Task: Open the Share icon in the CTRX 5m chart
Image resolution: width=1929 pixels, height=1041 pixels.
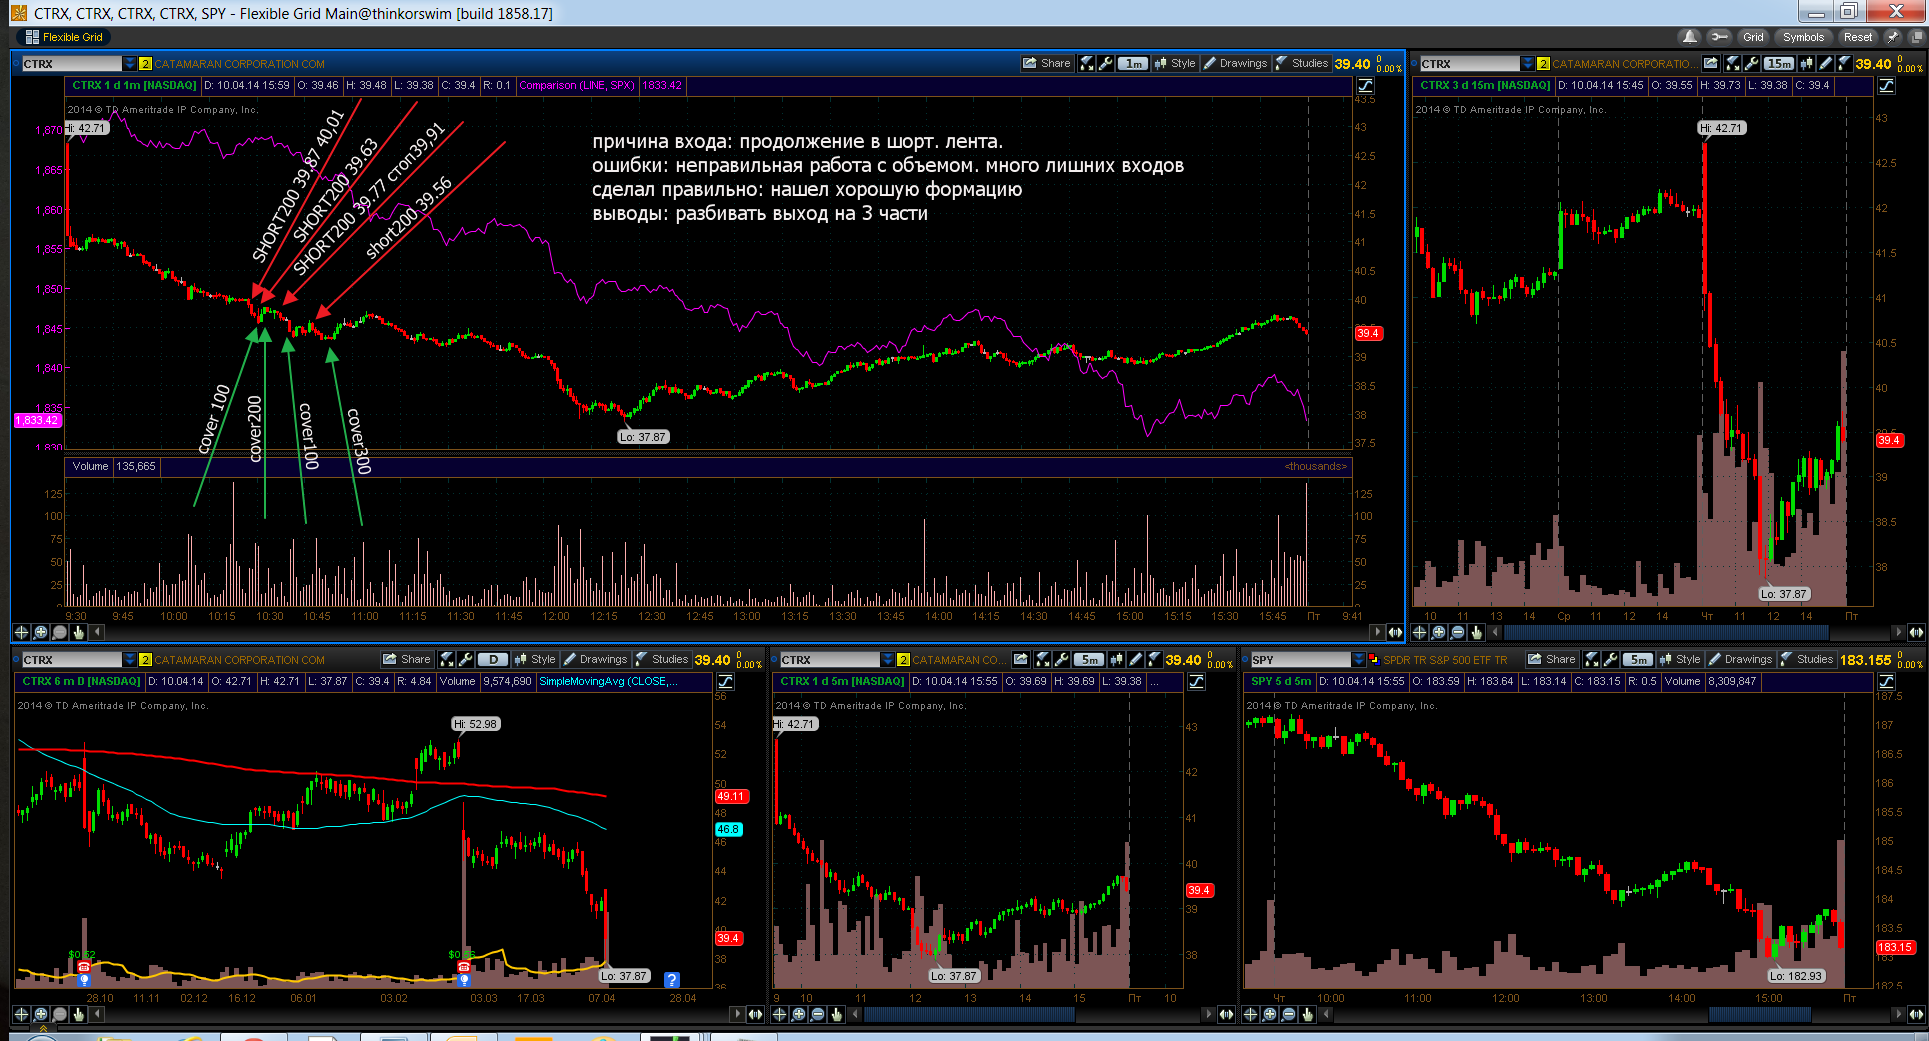Action: 1021,659
